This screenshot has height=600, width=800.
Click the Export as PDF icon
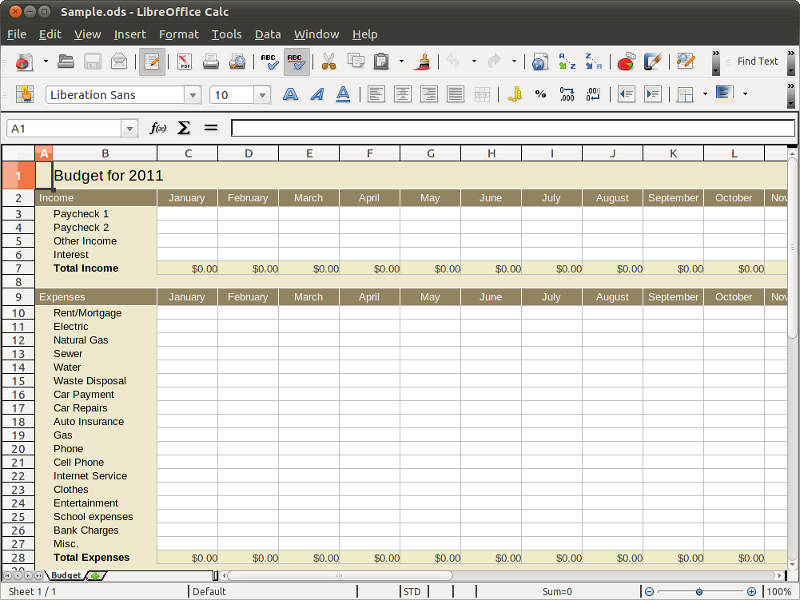coord(184,62)
